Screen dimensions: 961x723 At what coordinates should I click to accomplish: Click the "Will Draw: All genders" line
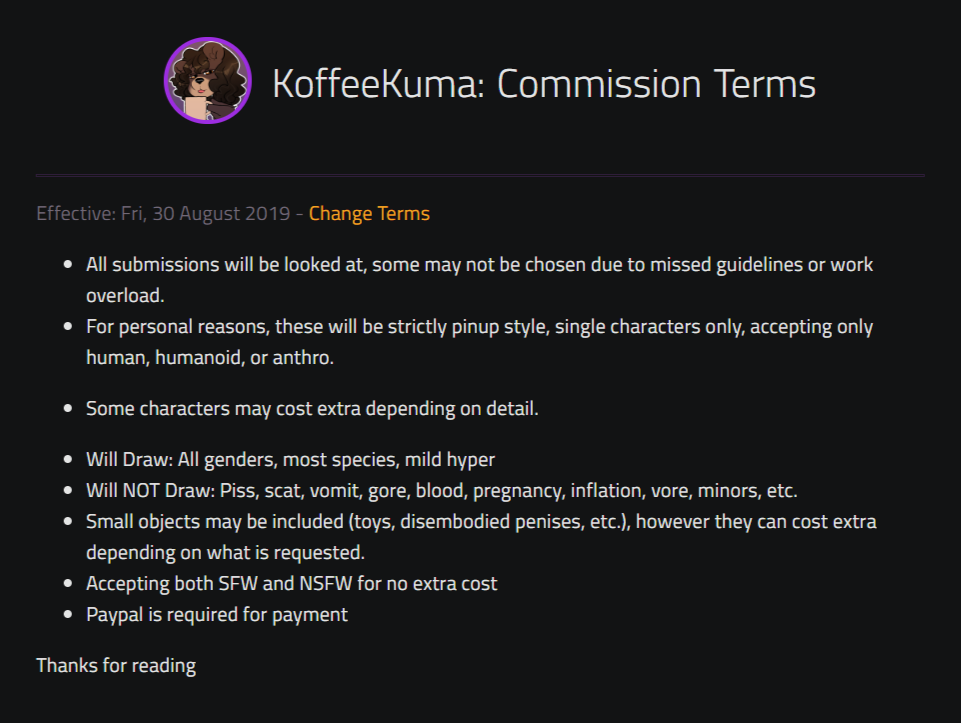[x=290, y=460]
